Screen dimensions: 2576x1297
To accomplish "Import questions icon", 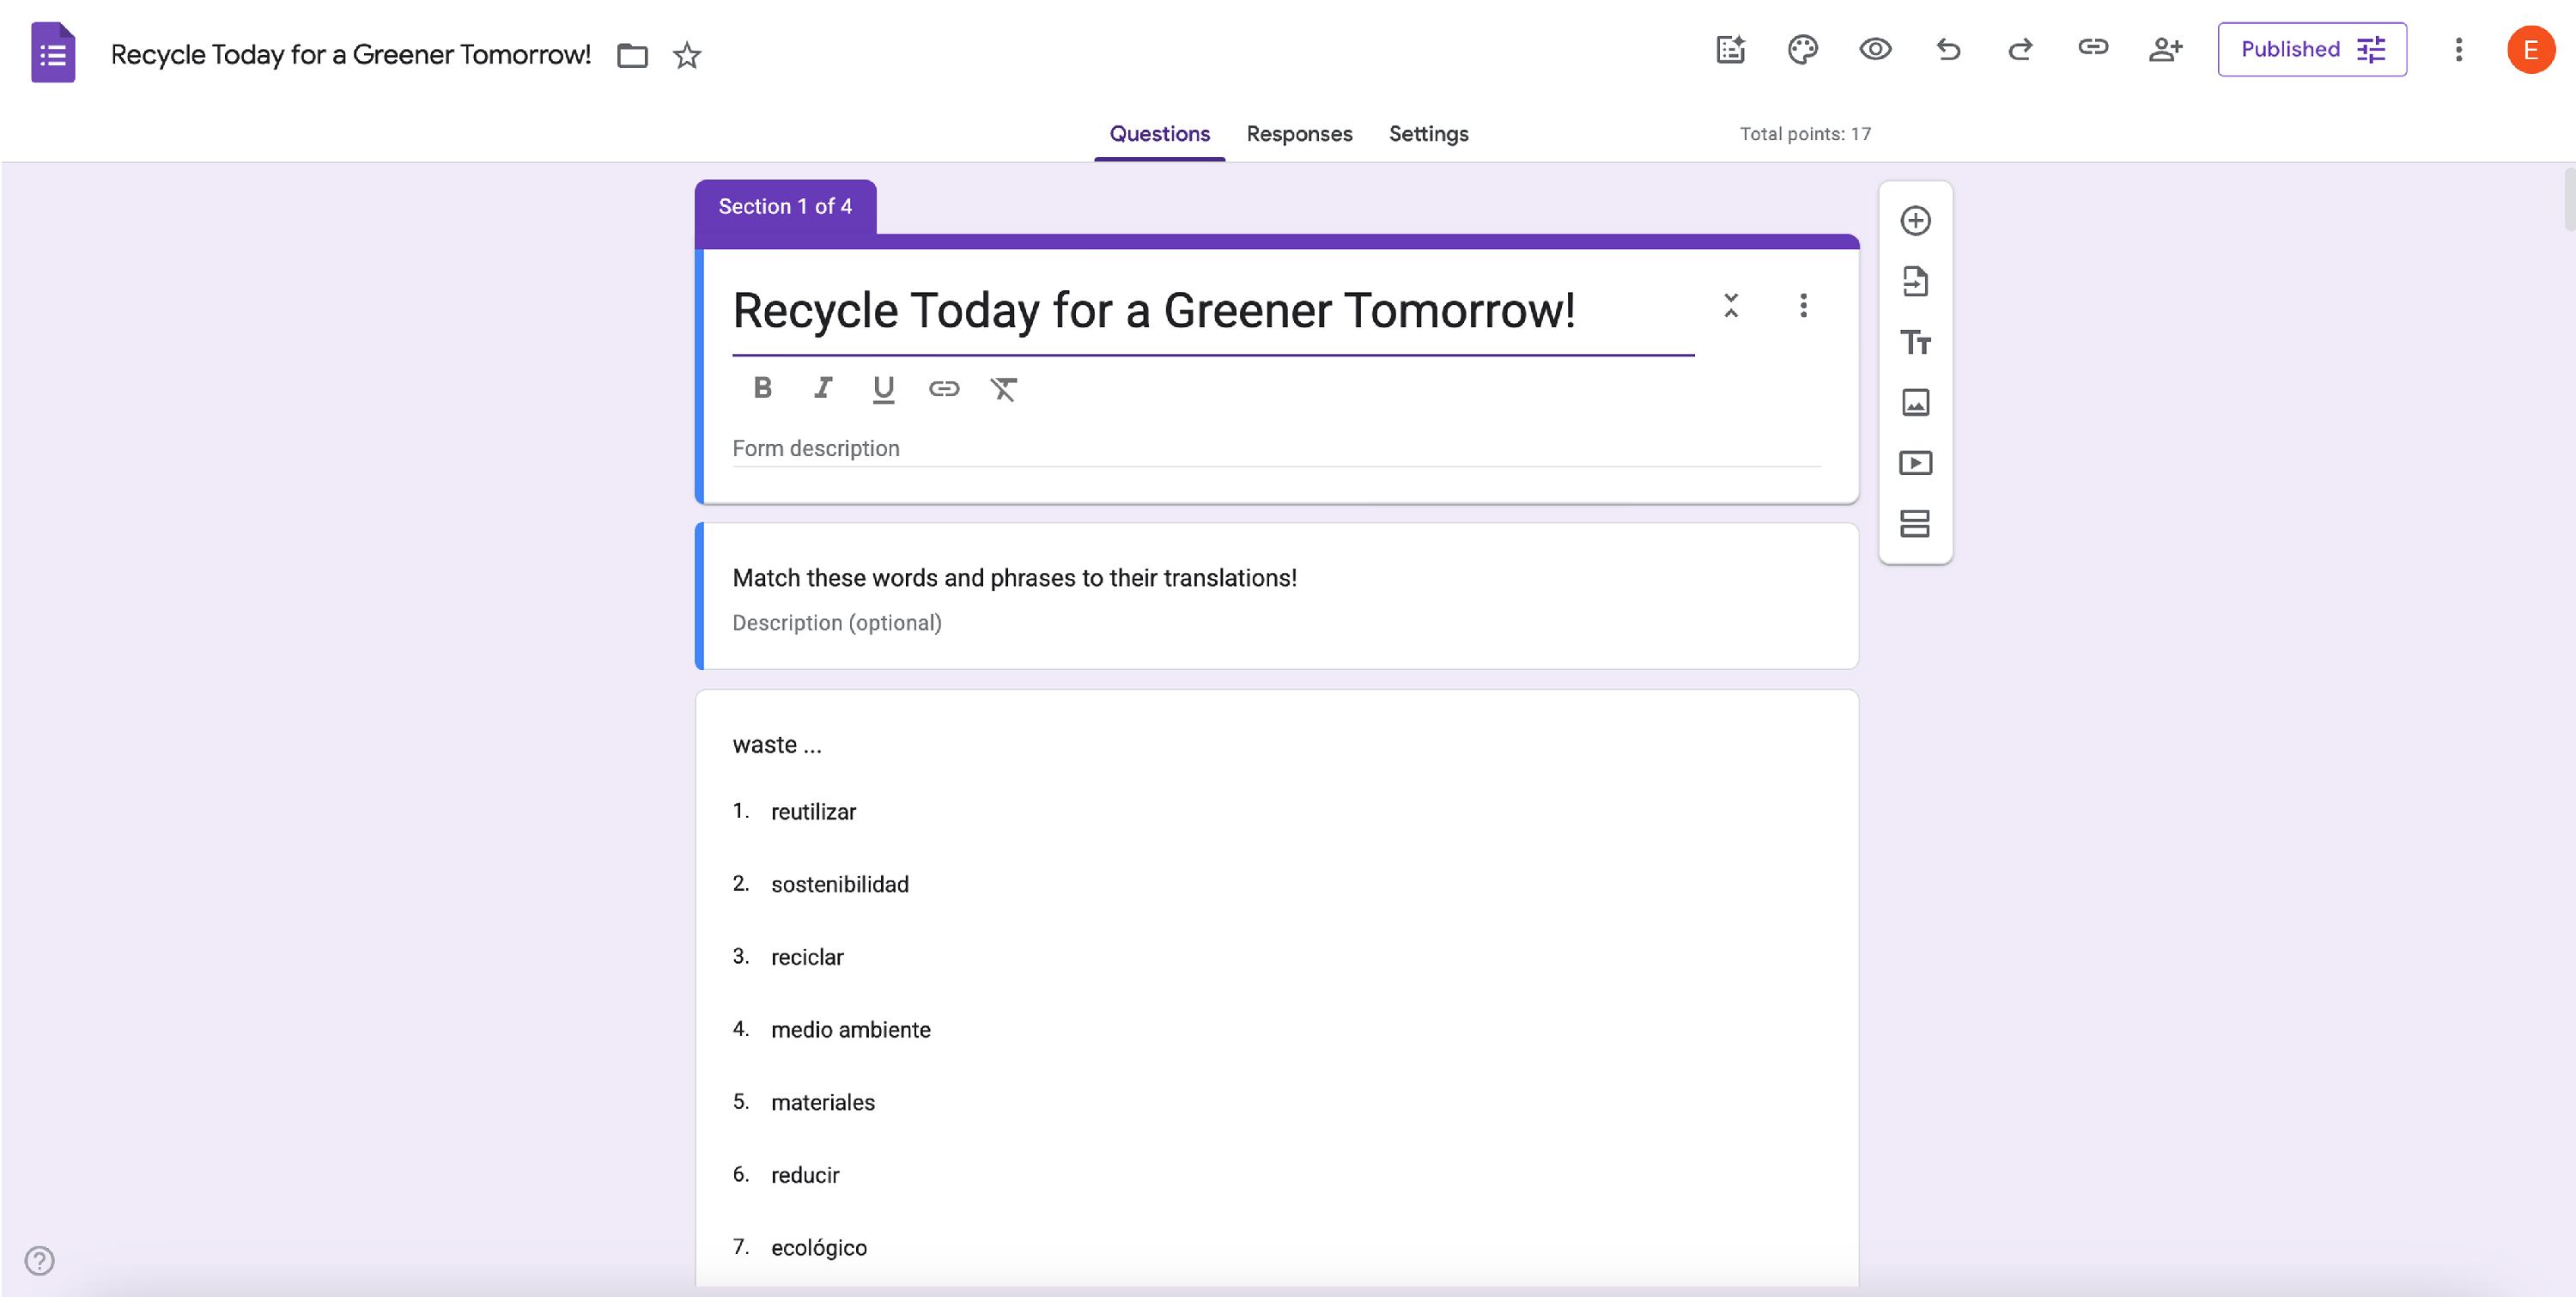I will pos(1915,282).
